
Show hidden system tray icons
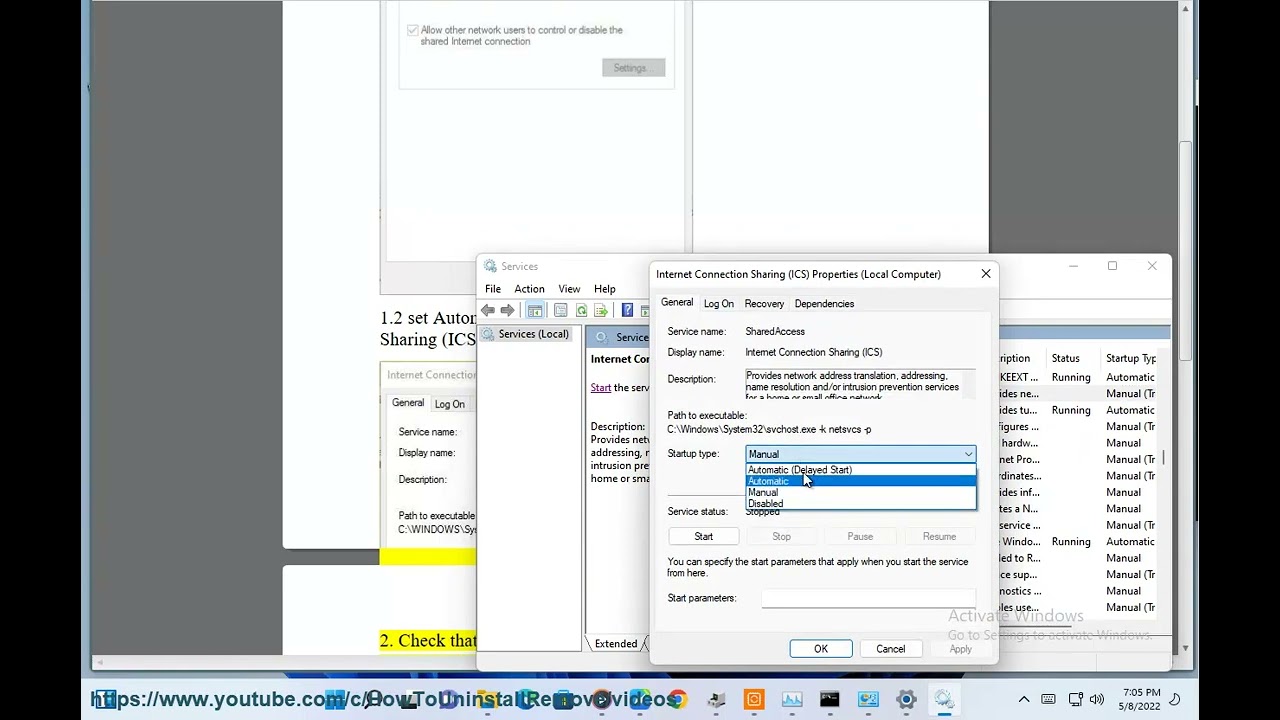(x=1024, y=700)
